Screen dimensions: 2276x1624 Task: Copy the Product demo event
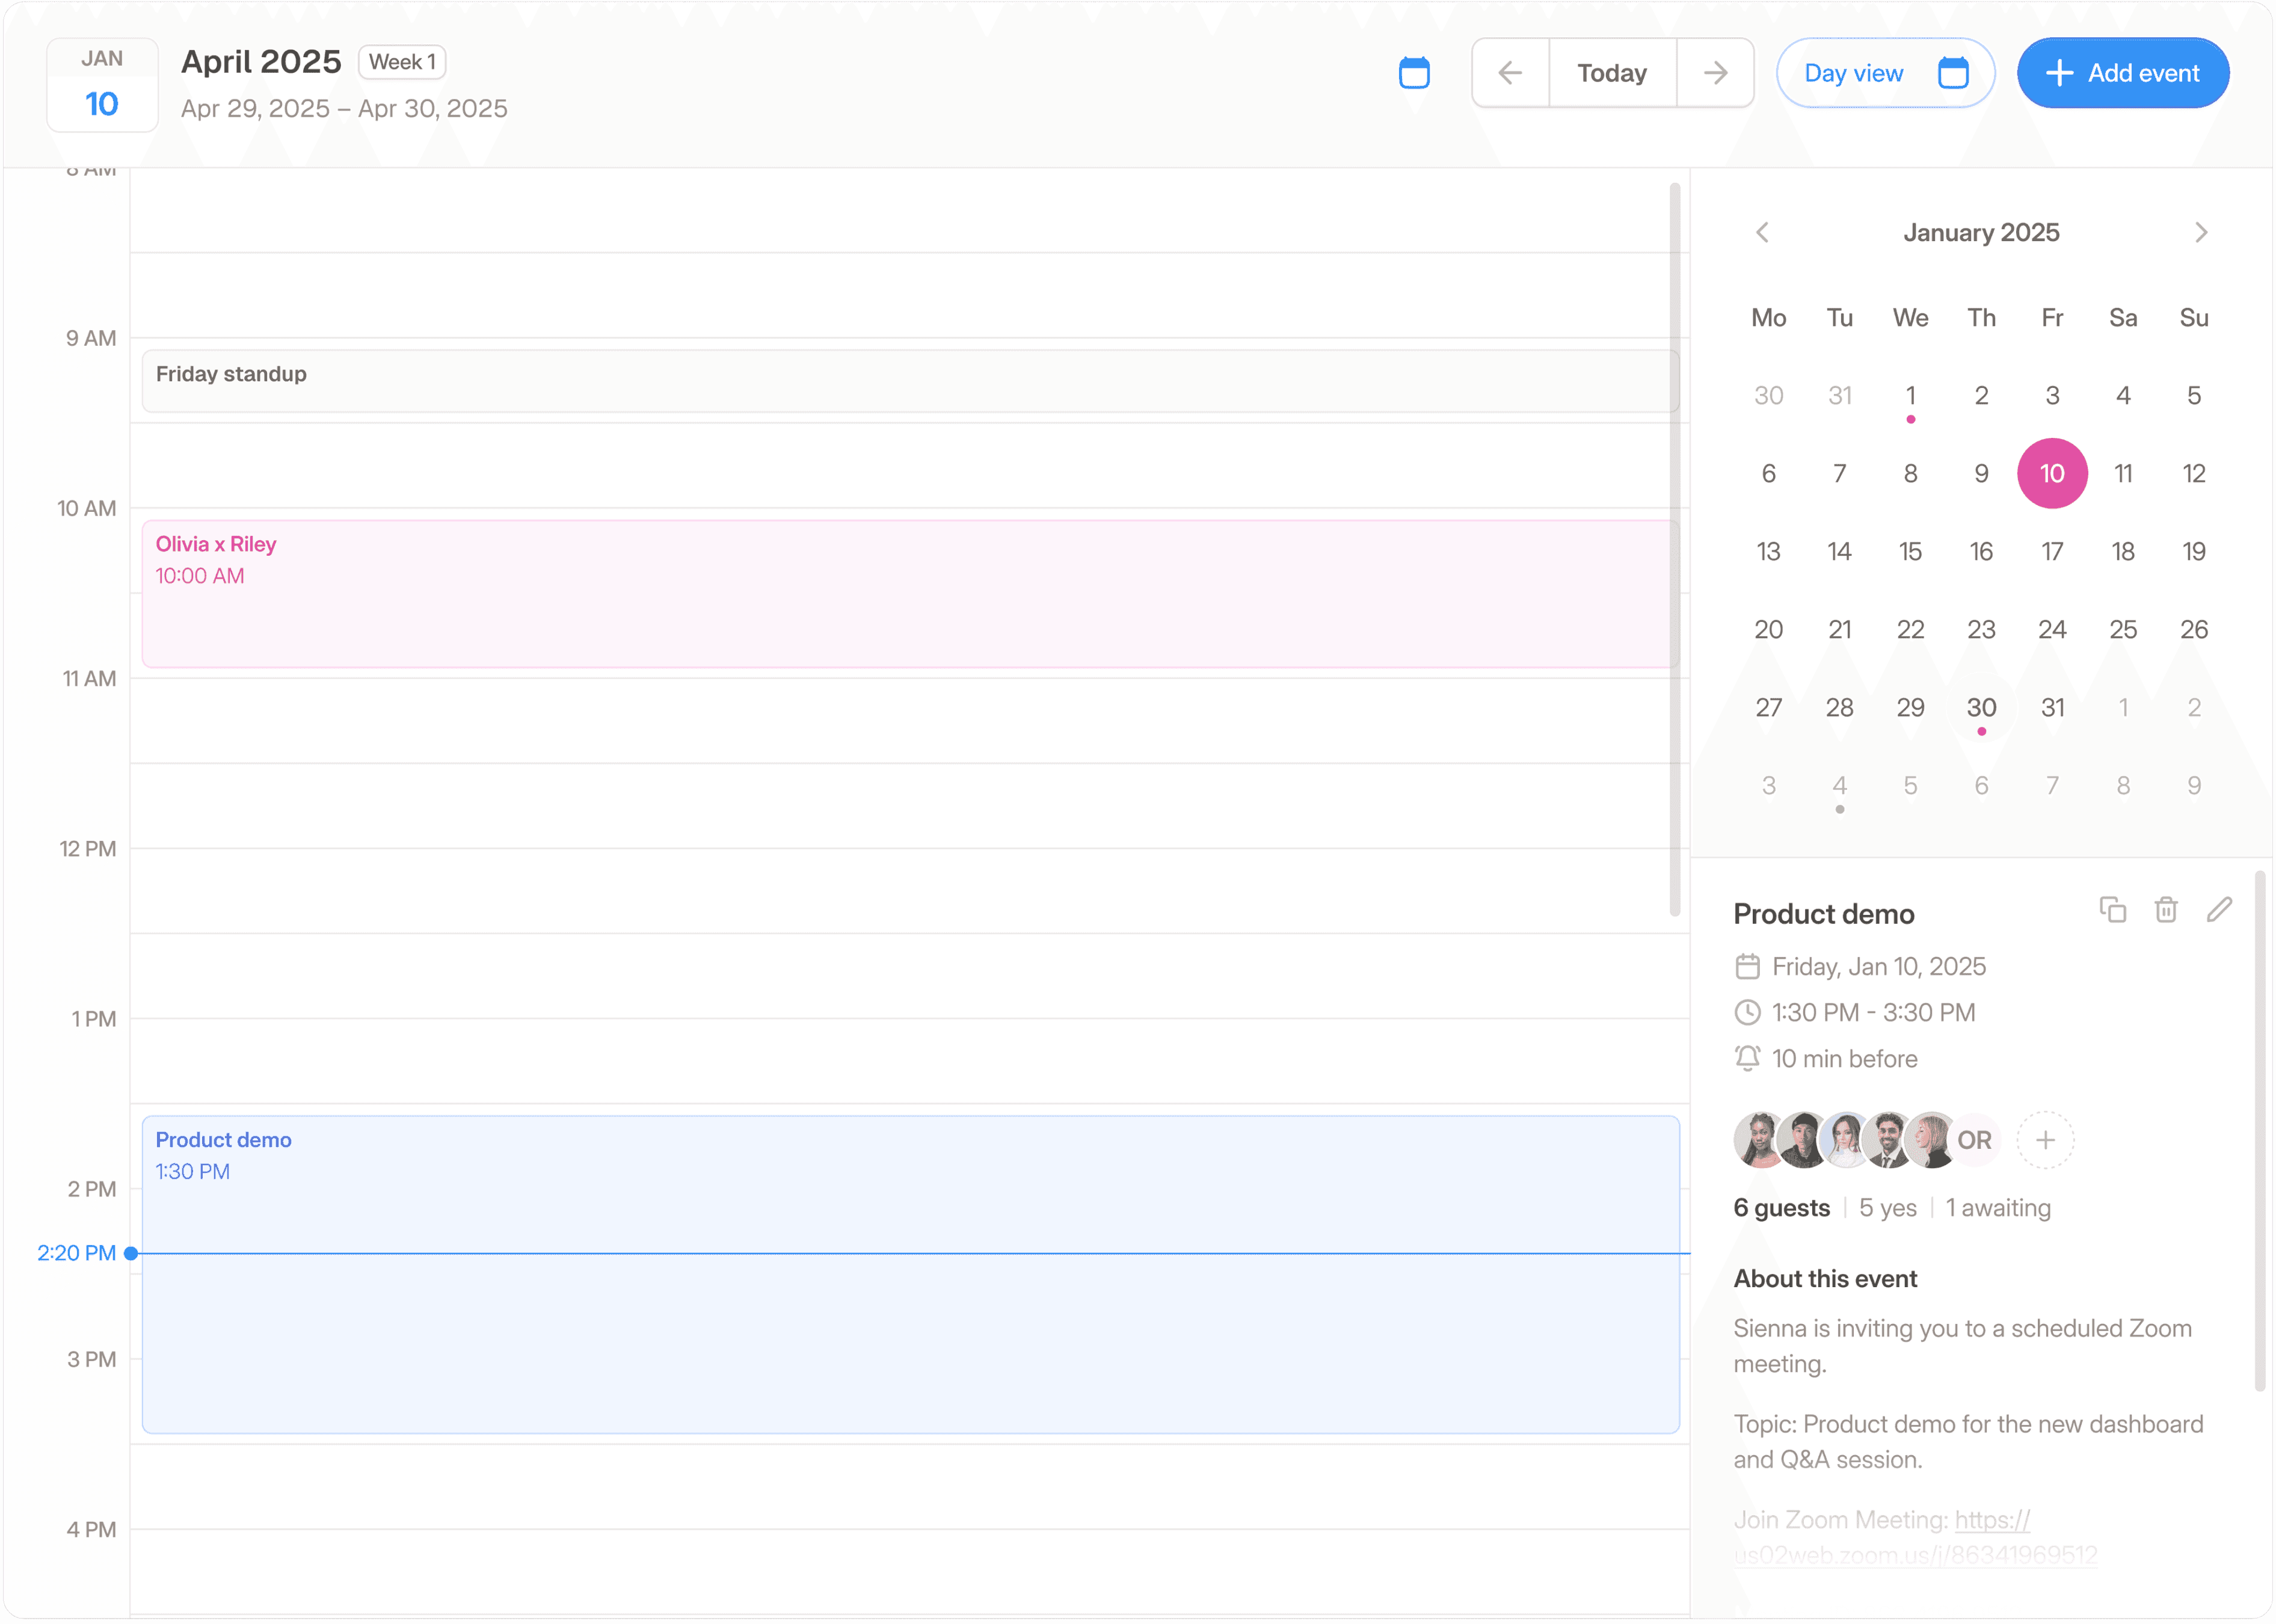(2113, 909)
